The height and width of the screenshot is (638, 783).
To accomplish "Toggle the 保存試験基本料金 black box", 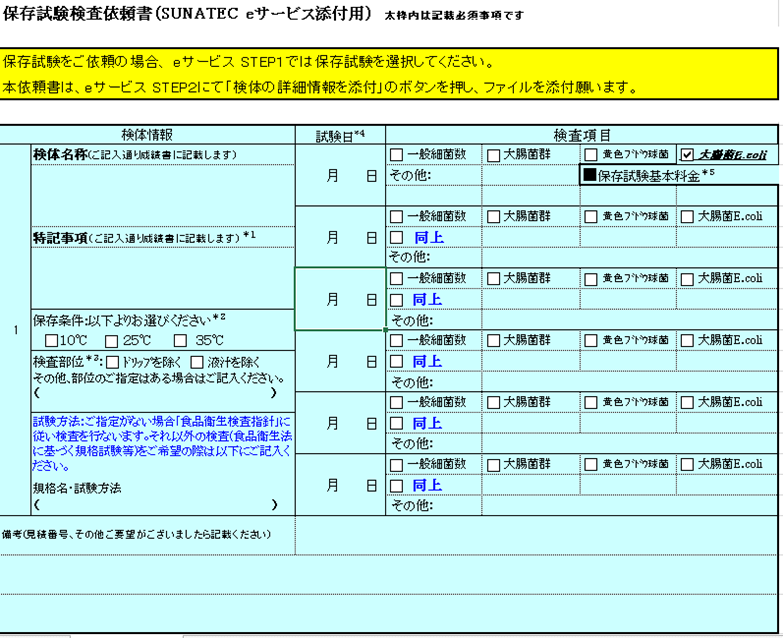I will coord(589,175).
